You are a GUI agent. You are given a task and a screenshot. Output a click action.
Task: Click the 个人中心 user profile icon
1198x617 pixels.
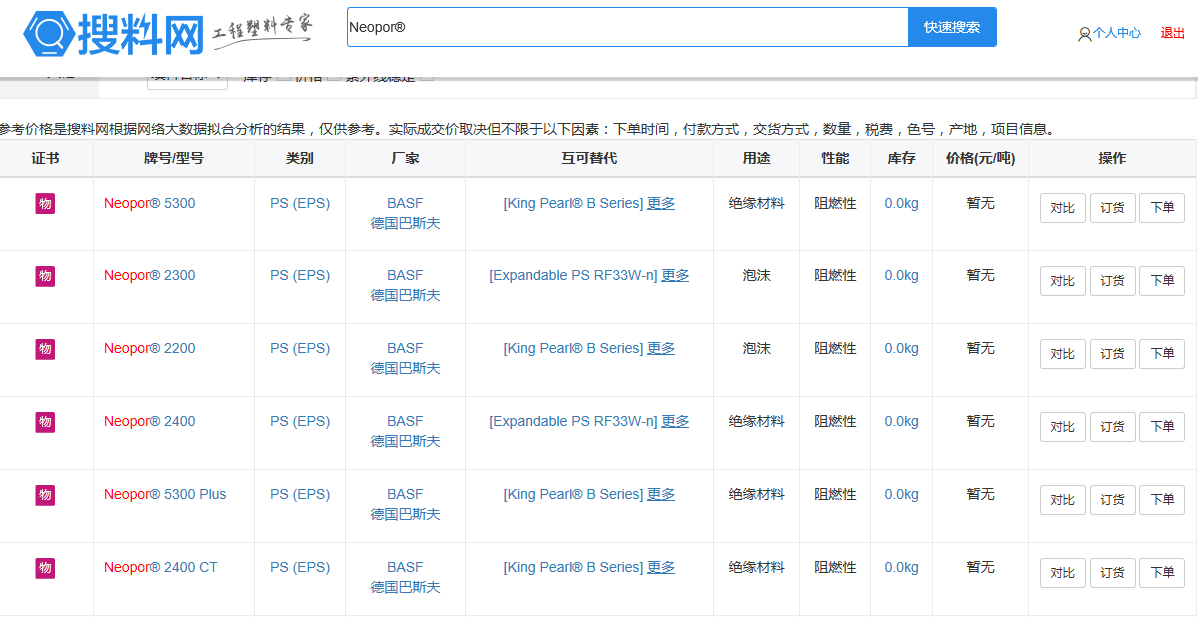pyautogui.click(x=1084, y=34)
